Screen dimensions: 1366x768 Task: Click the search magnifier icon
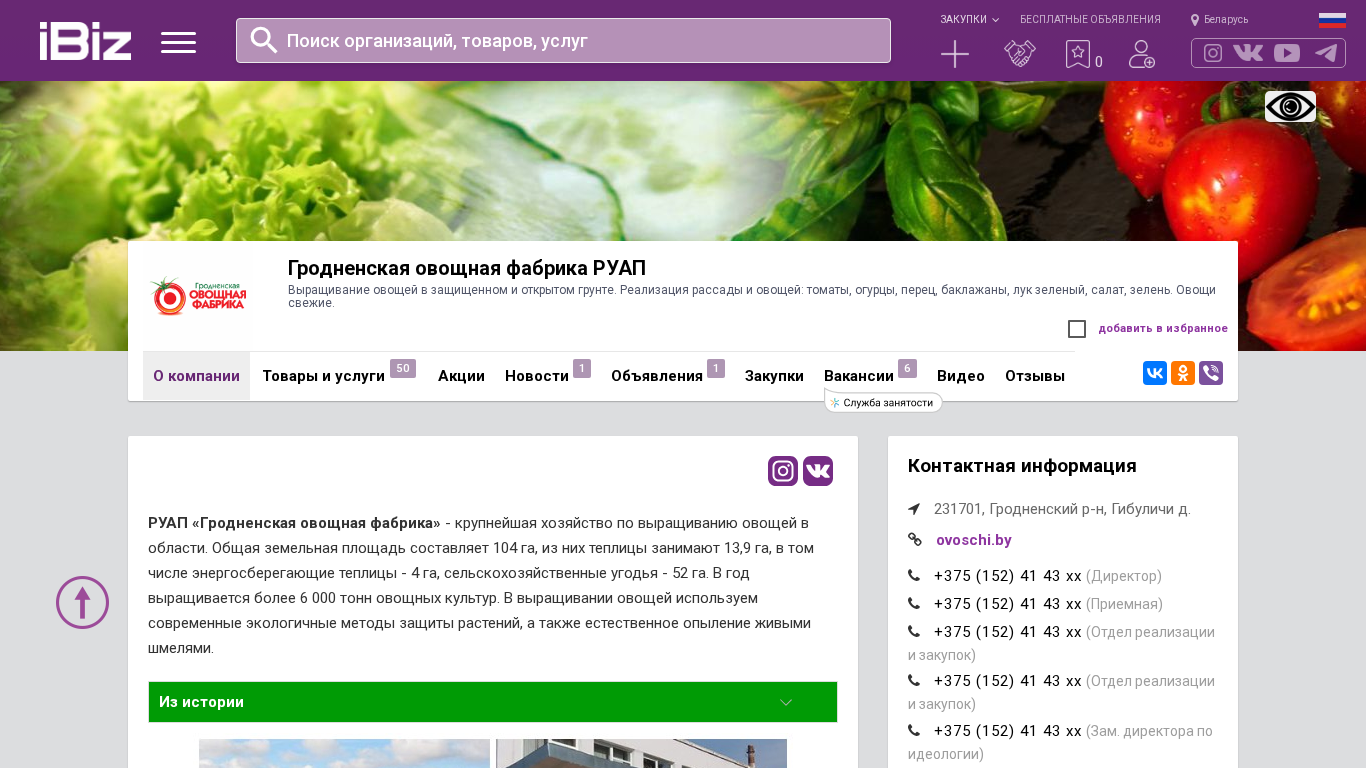pyautogui.click(x=264, y=40)
